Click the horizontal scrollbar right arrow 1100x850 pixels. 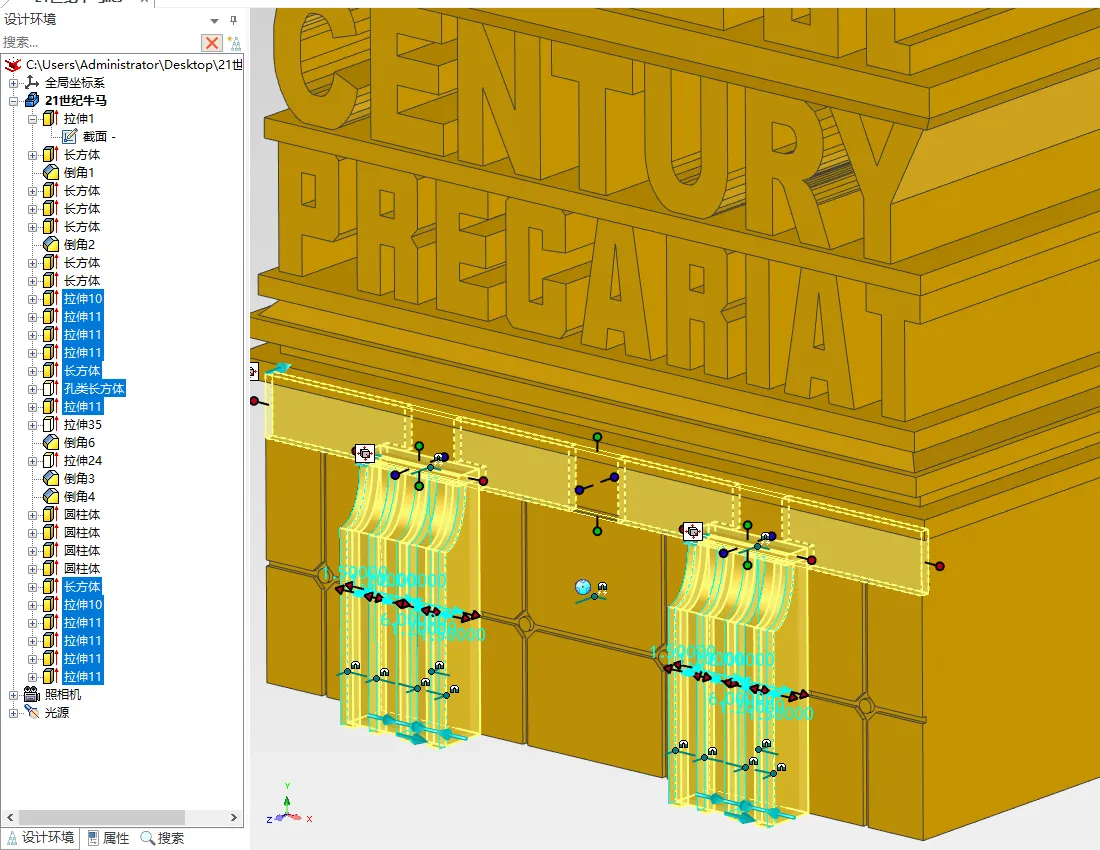(234, 818)
